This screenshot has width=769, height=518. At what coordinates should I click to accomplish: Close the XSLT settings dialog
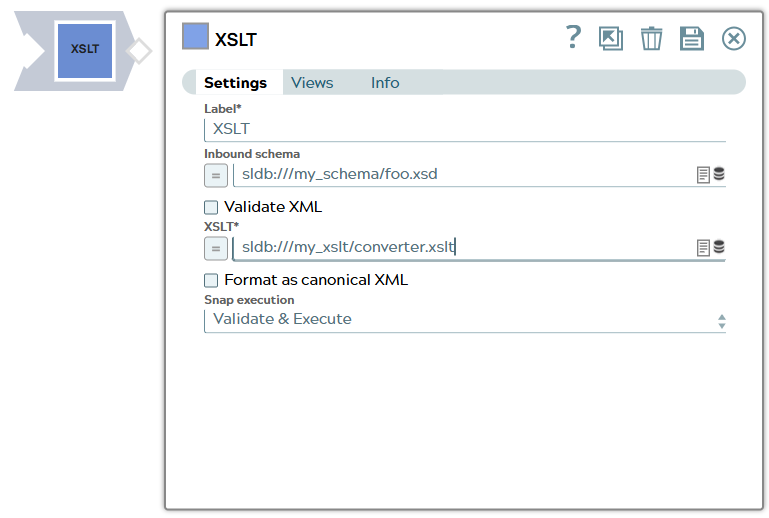click(x=734, y=38)
